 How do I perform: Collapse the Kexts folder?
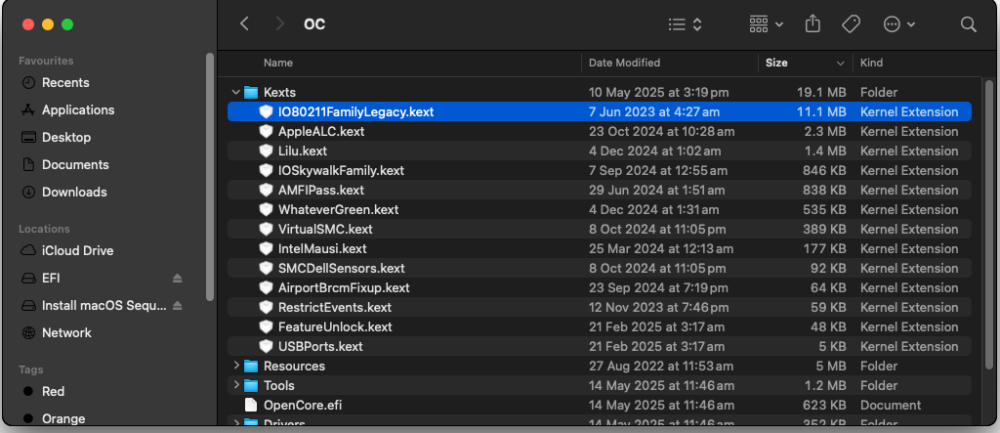click(236, 92)
